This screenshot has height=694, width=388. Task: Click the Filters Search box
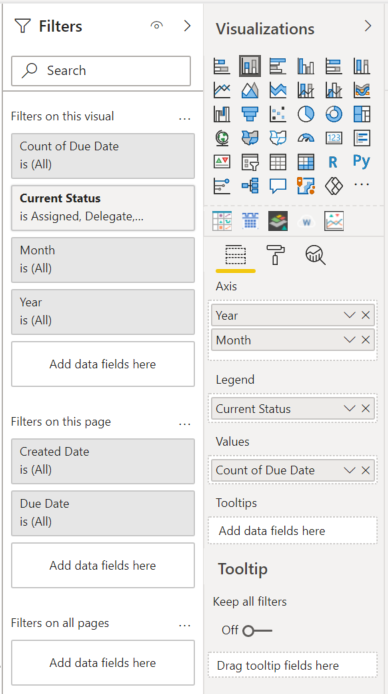(101, 70)
